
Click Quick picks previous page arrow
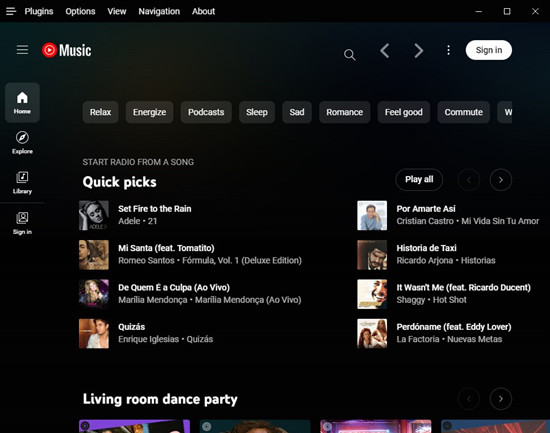tap(469, 180)
